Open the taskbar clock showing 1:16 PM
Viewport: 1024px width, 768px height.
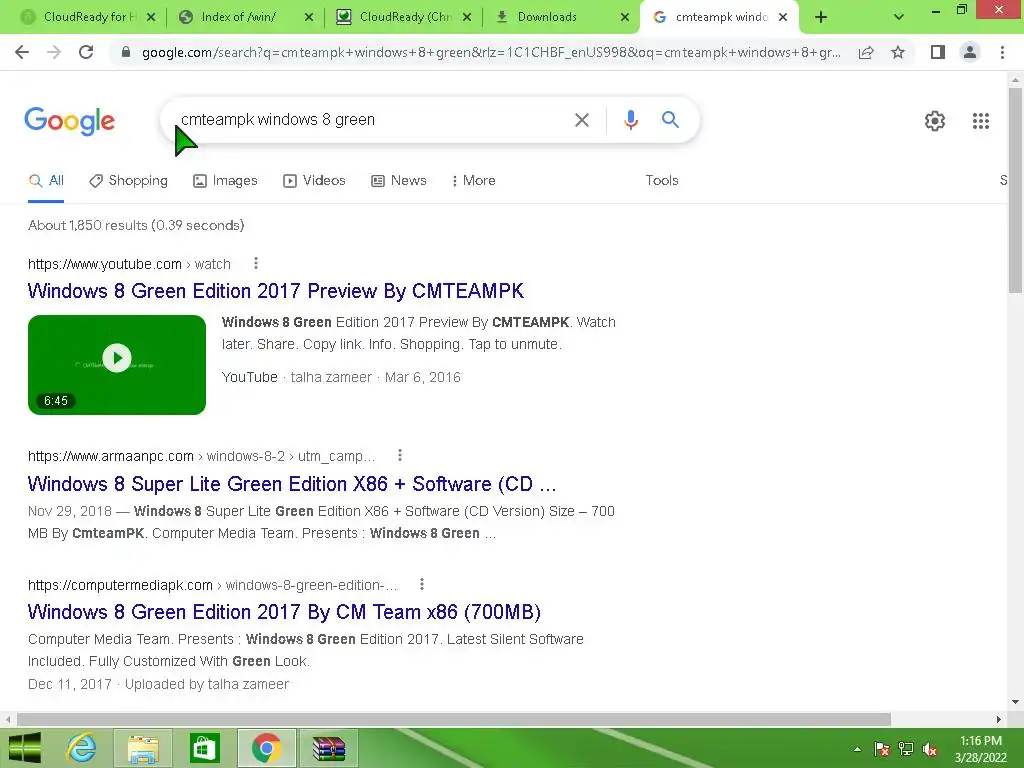click(x=980, y=749)
